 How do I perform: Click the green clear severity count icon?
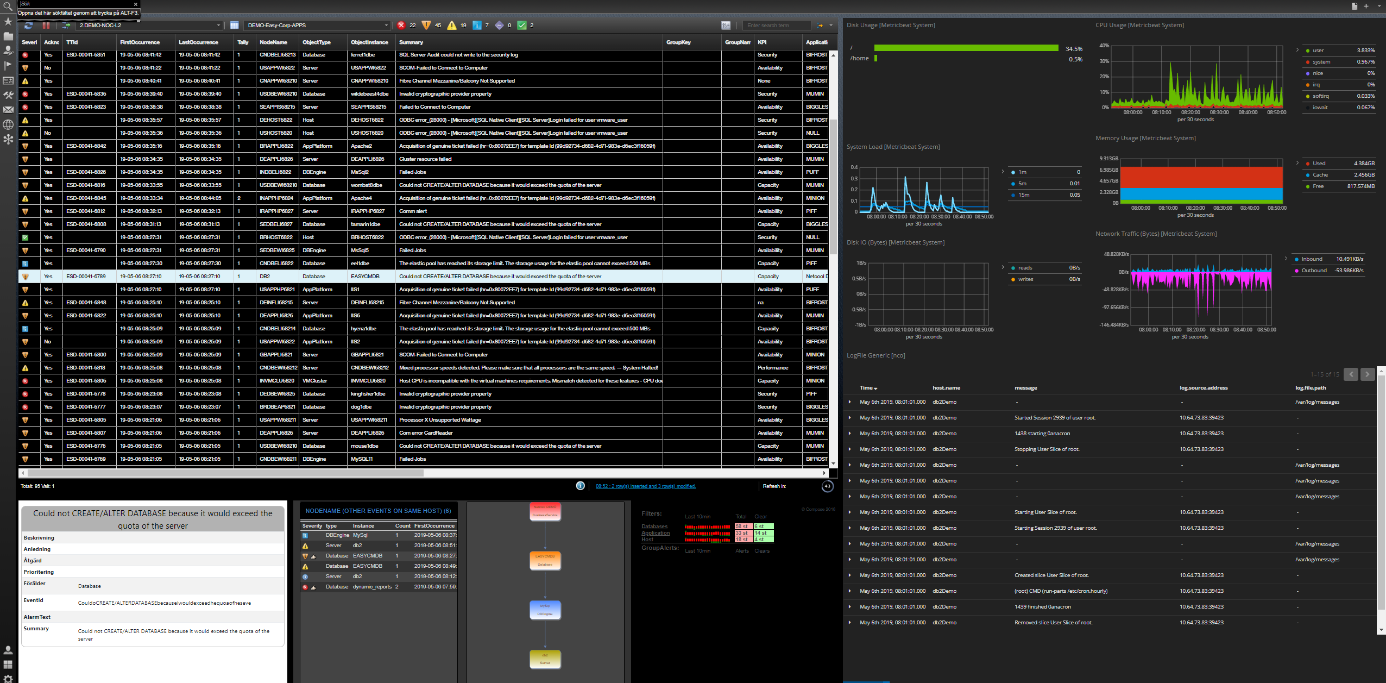click(521, 25)
